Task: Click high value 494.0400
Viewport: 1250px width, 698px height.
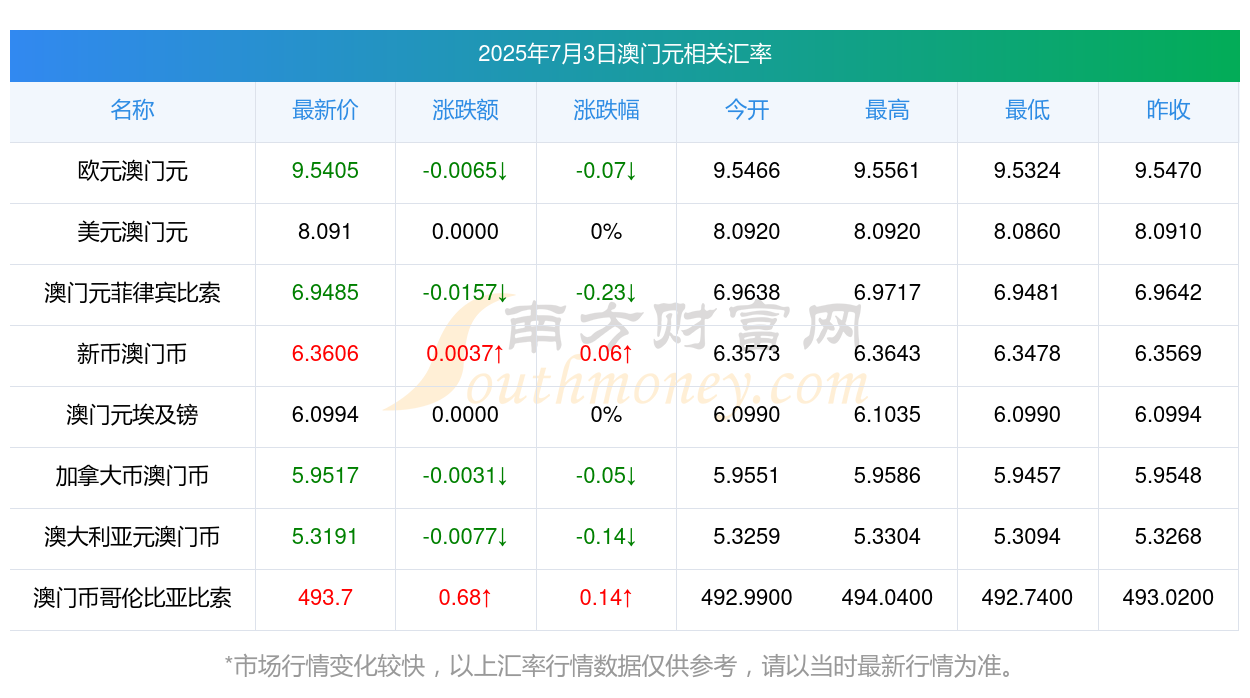Action: point(887,598)
